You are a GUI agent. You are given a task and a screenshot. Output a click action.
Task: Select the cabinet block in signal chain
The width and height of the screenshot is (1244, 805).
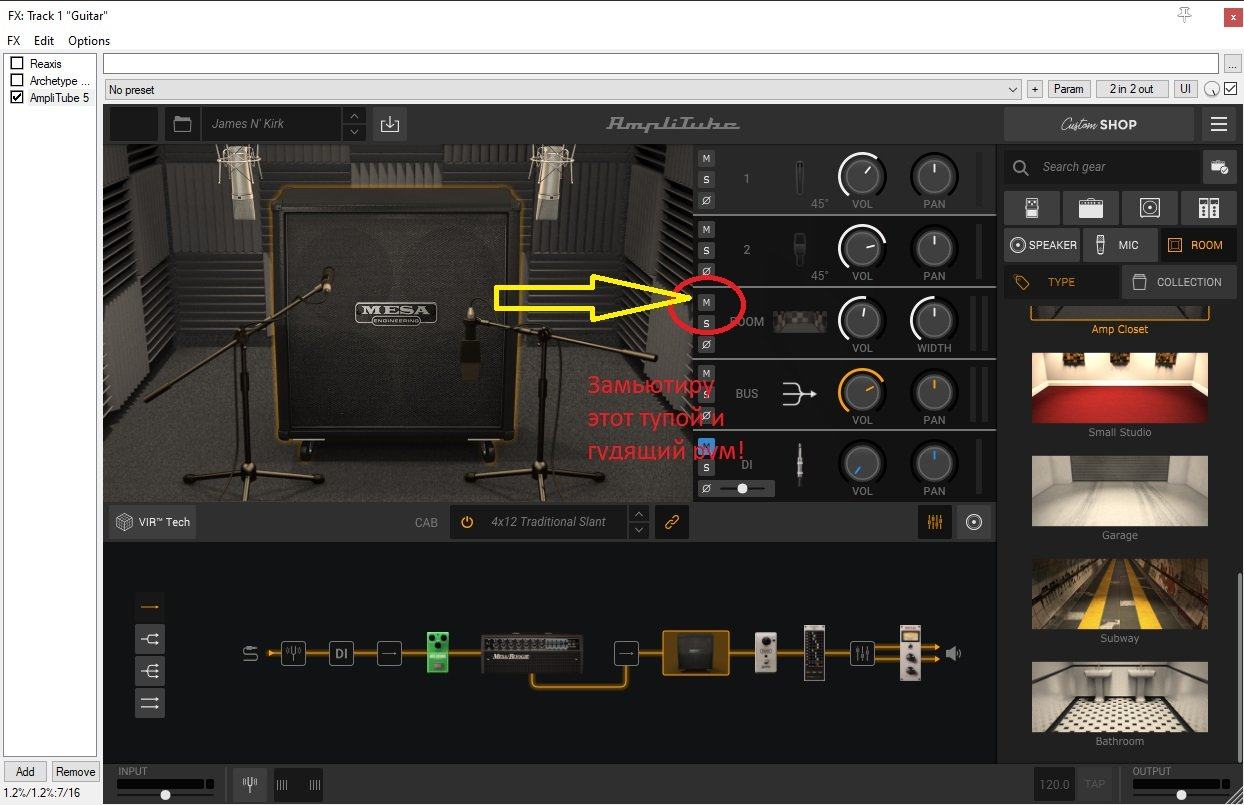click(x=696, y=654)
